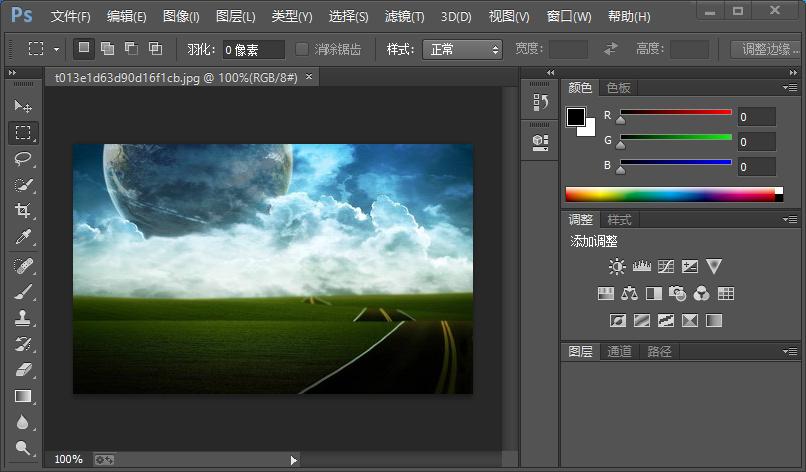Open the 样式 style dropdown

click(462, 49)
